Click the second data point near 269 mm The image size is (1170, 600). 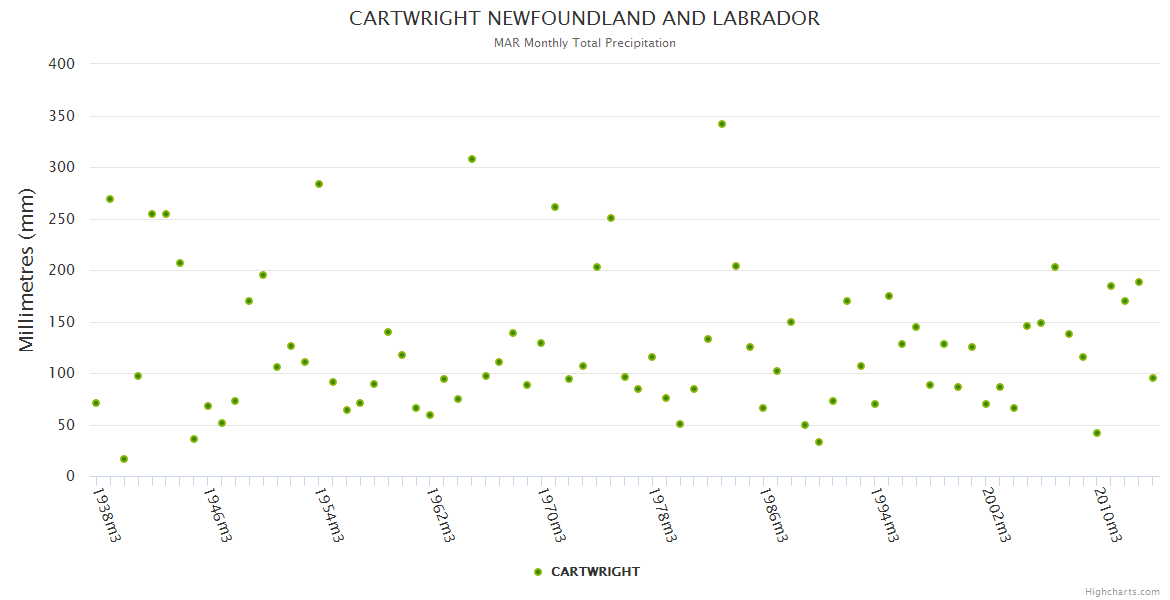coord(110,199)
